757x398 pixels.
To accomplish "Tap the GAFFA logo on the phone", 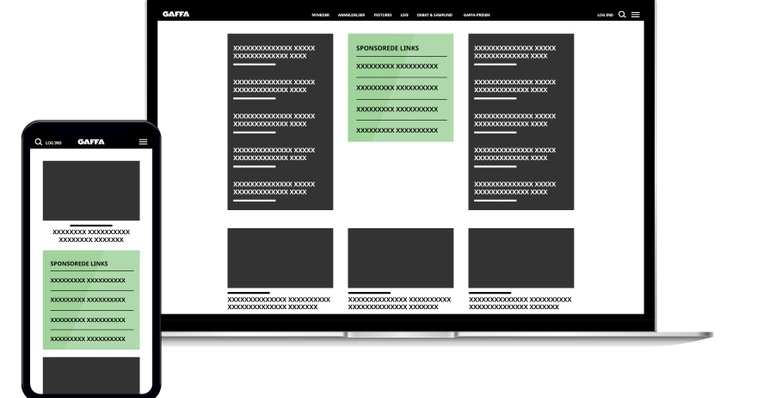I will tap(91, 142).
